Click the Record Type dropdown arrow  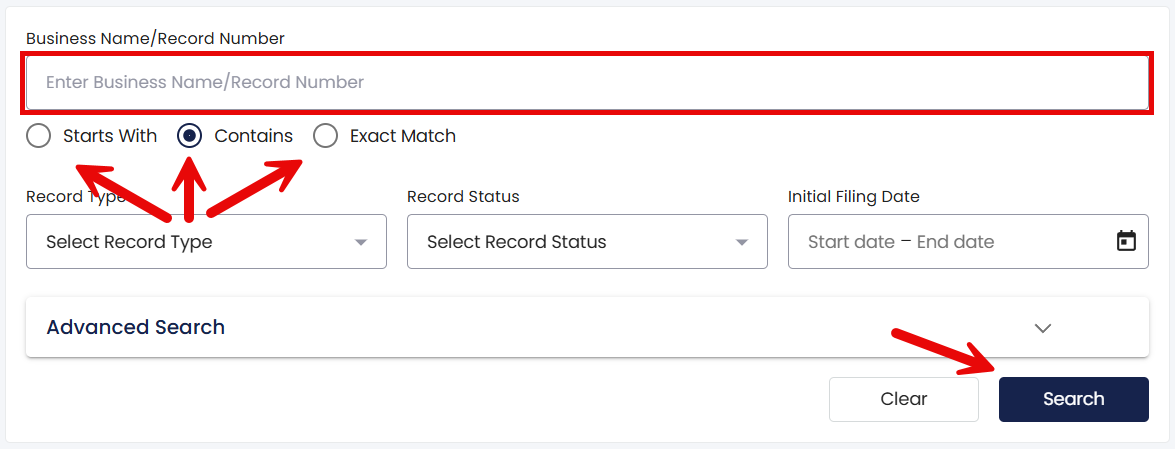[361, 242]
